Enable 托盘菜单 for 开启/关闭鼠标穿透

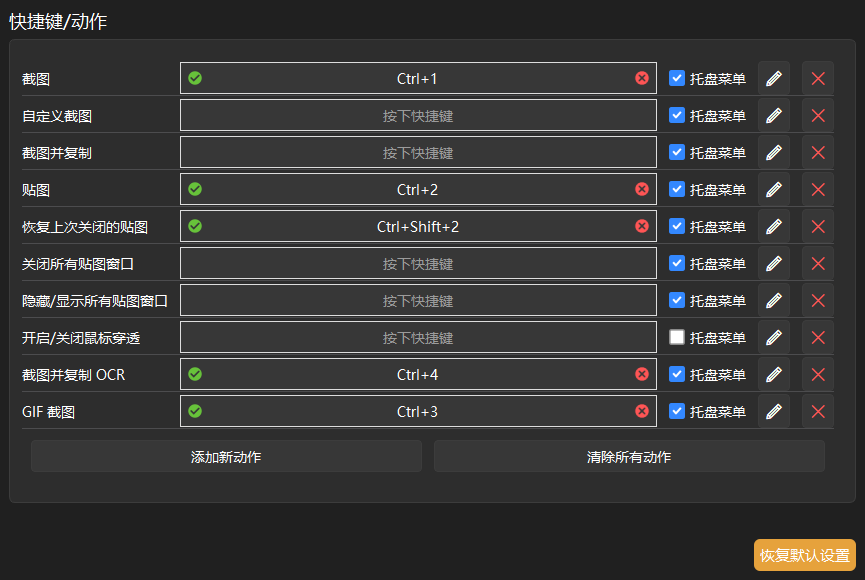[x=677, y=337]
